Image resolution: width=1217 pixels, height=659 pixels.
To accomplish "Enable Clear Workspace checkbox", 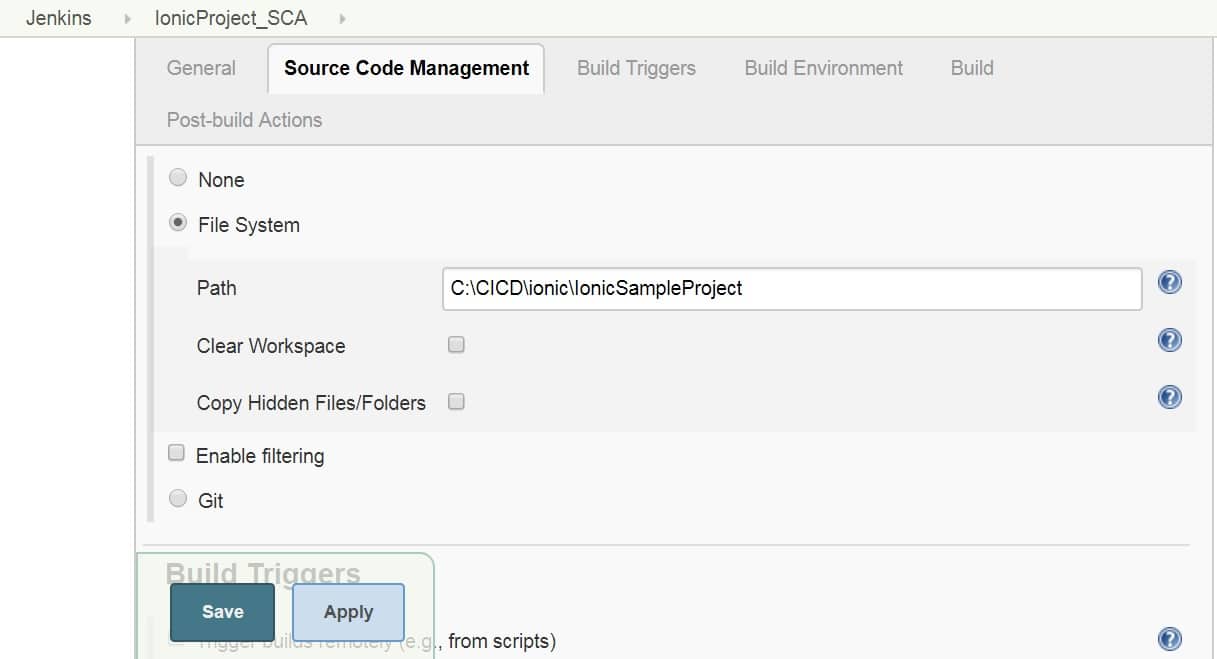I will [456, 345].
